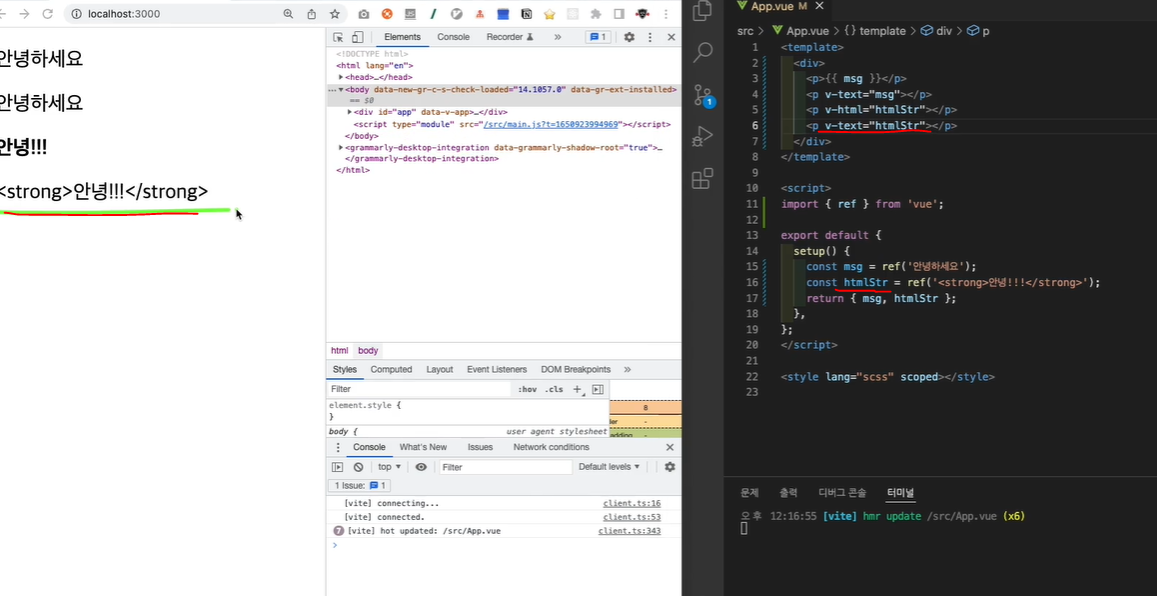1157x596 pixels.
Task: Switch to the DevTools Console tab
Action: (453, 37)
